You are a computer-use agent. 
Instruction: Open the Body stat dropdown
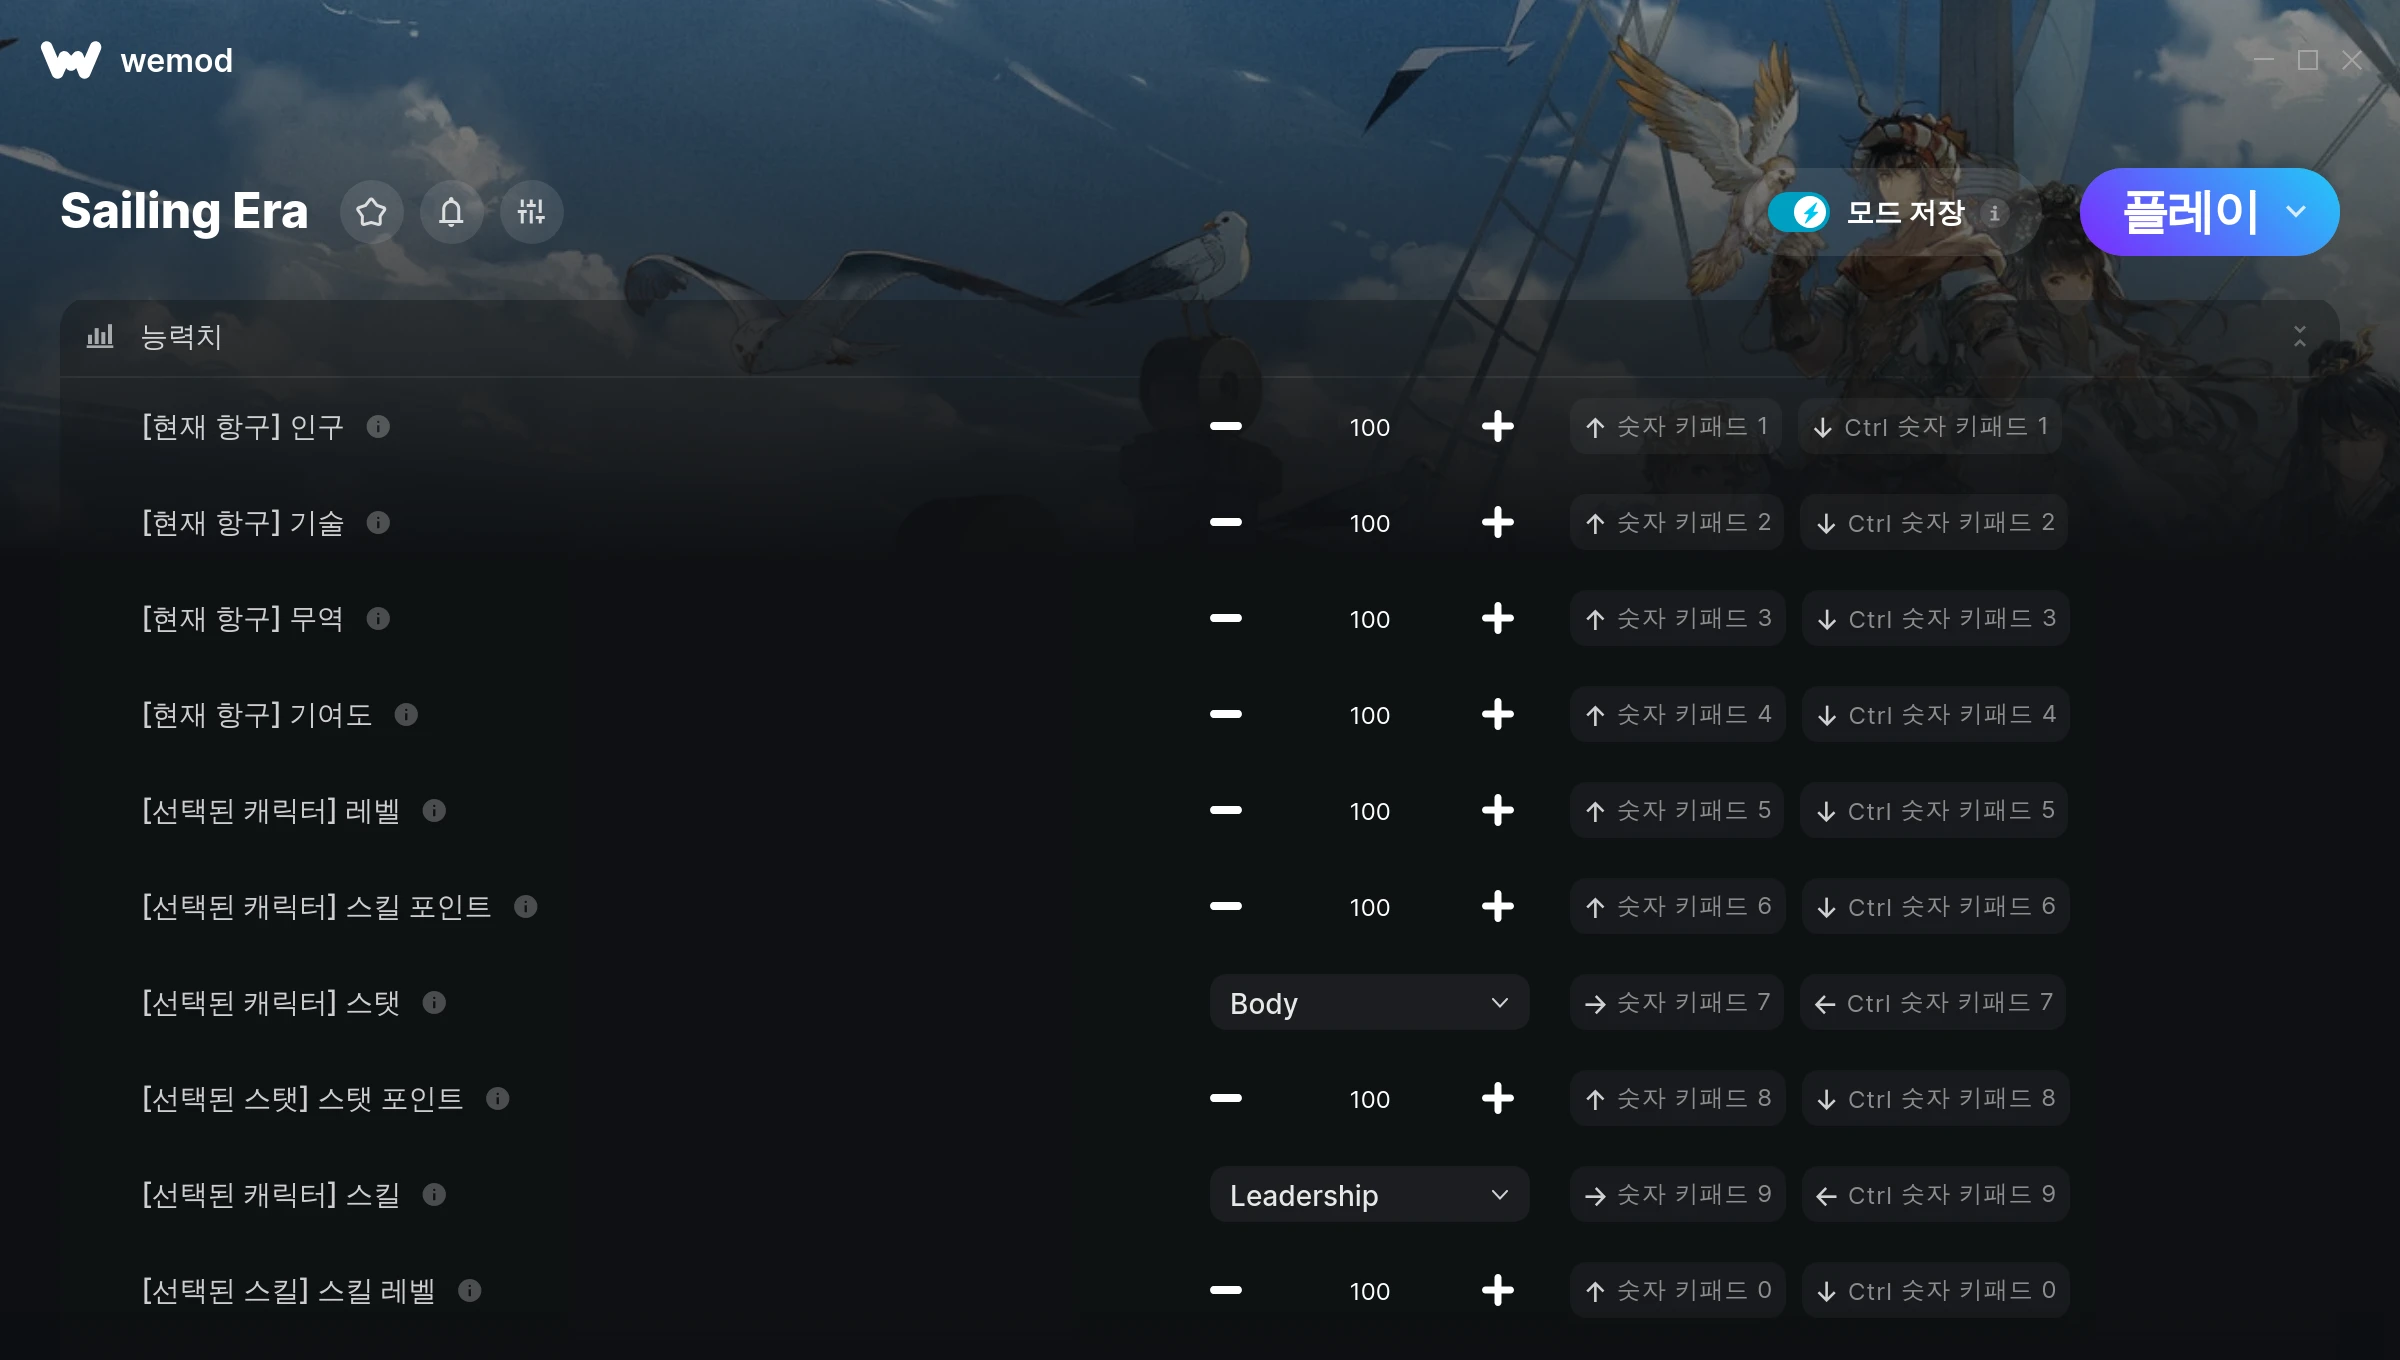point(1369,1003)
